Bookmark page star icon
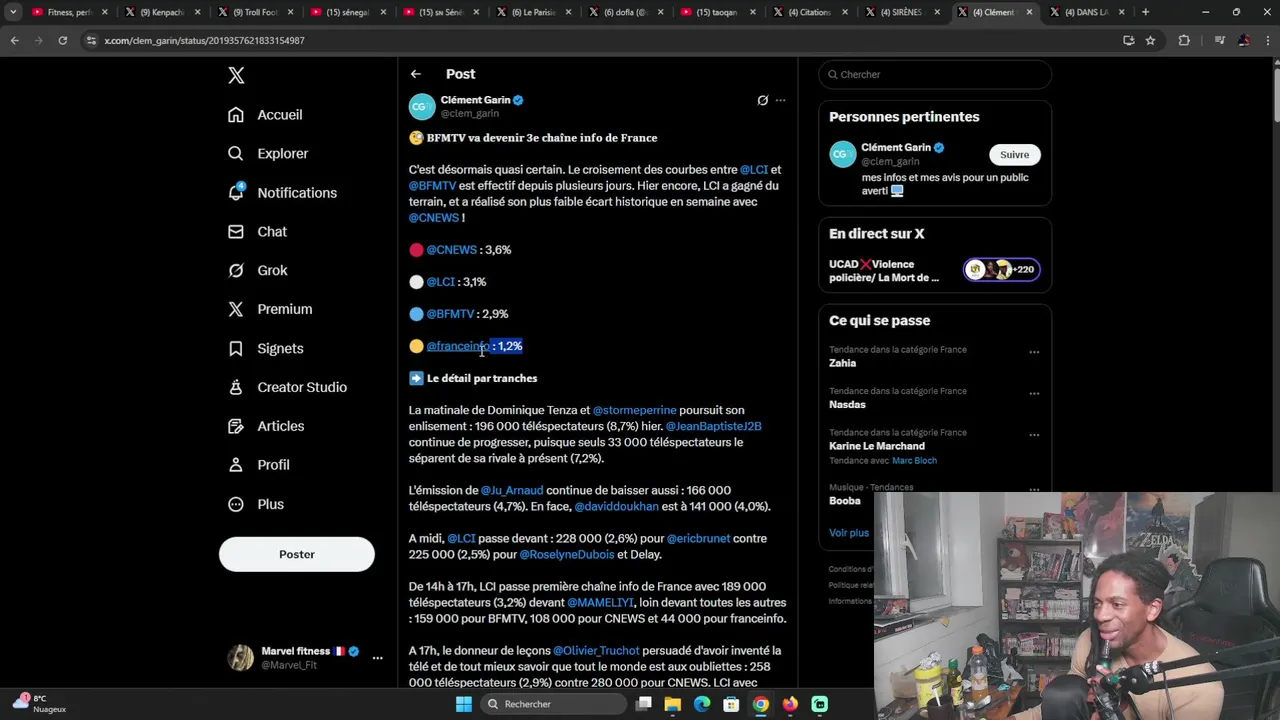The height and width of the screenshot is (720, 1280). [x=1151, y=40]
